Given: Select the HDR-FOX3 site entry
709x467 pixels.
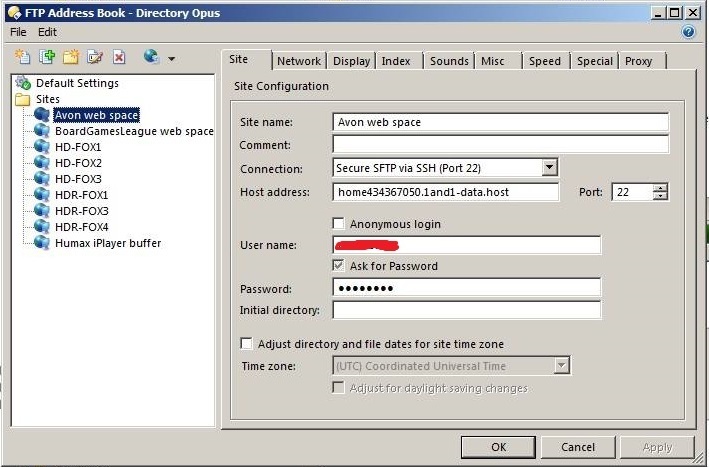Looking at the screenshot, I should [x=82, y=211].
